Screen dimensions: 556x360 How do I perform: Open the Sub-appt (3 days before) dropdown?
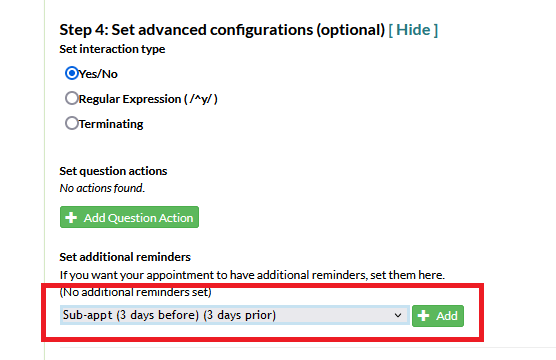click(x=234, y=315)
